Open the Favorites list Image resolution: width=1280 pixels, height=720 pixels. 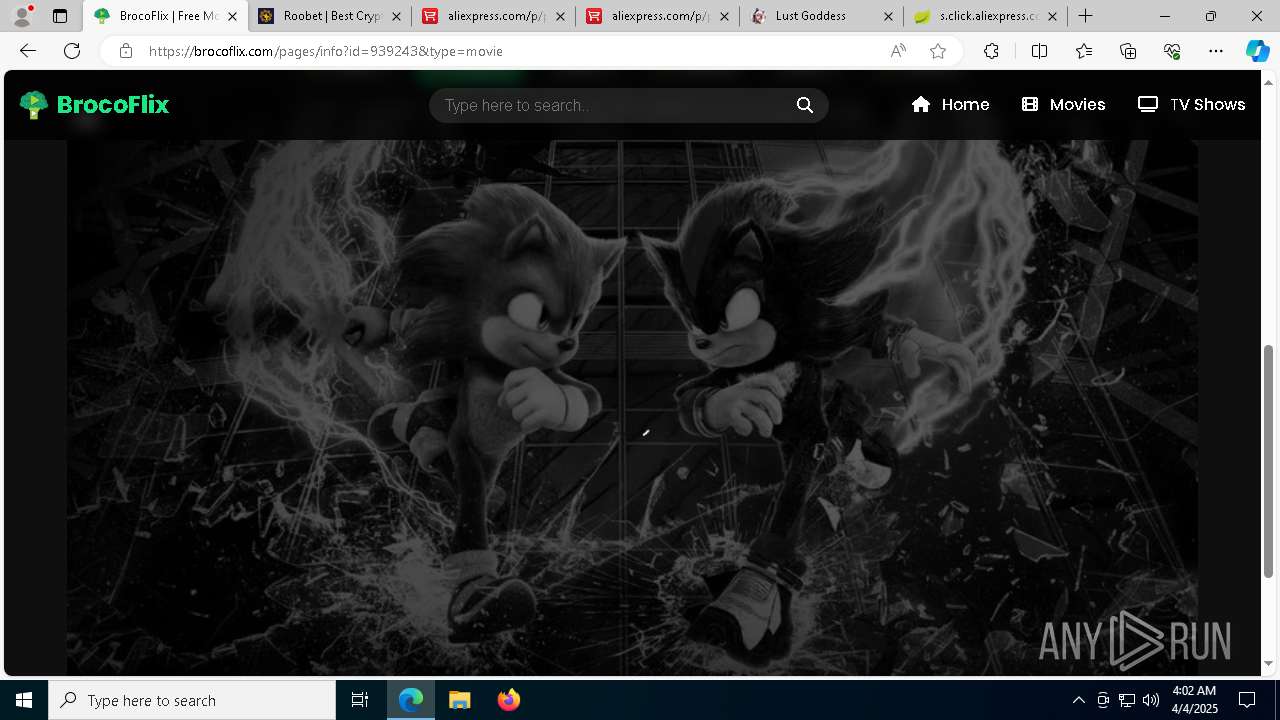pyautogui.click(x=1084, y=51)
